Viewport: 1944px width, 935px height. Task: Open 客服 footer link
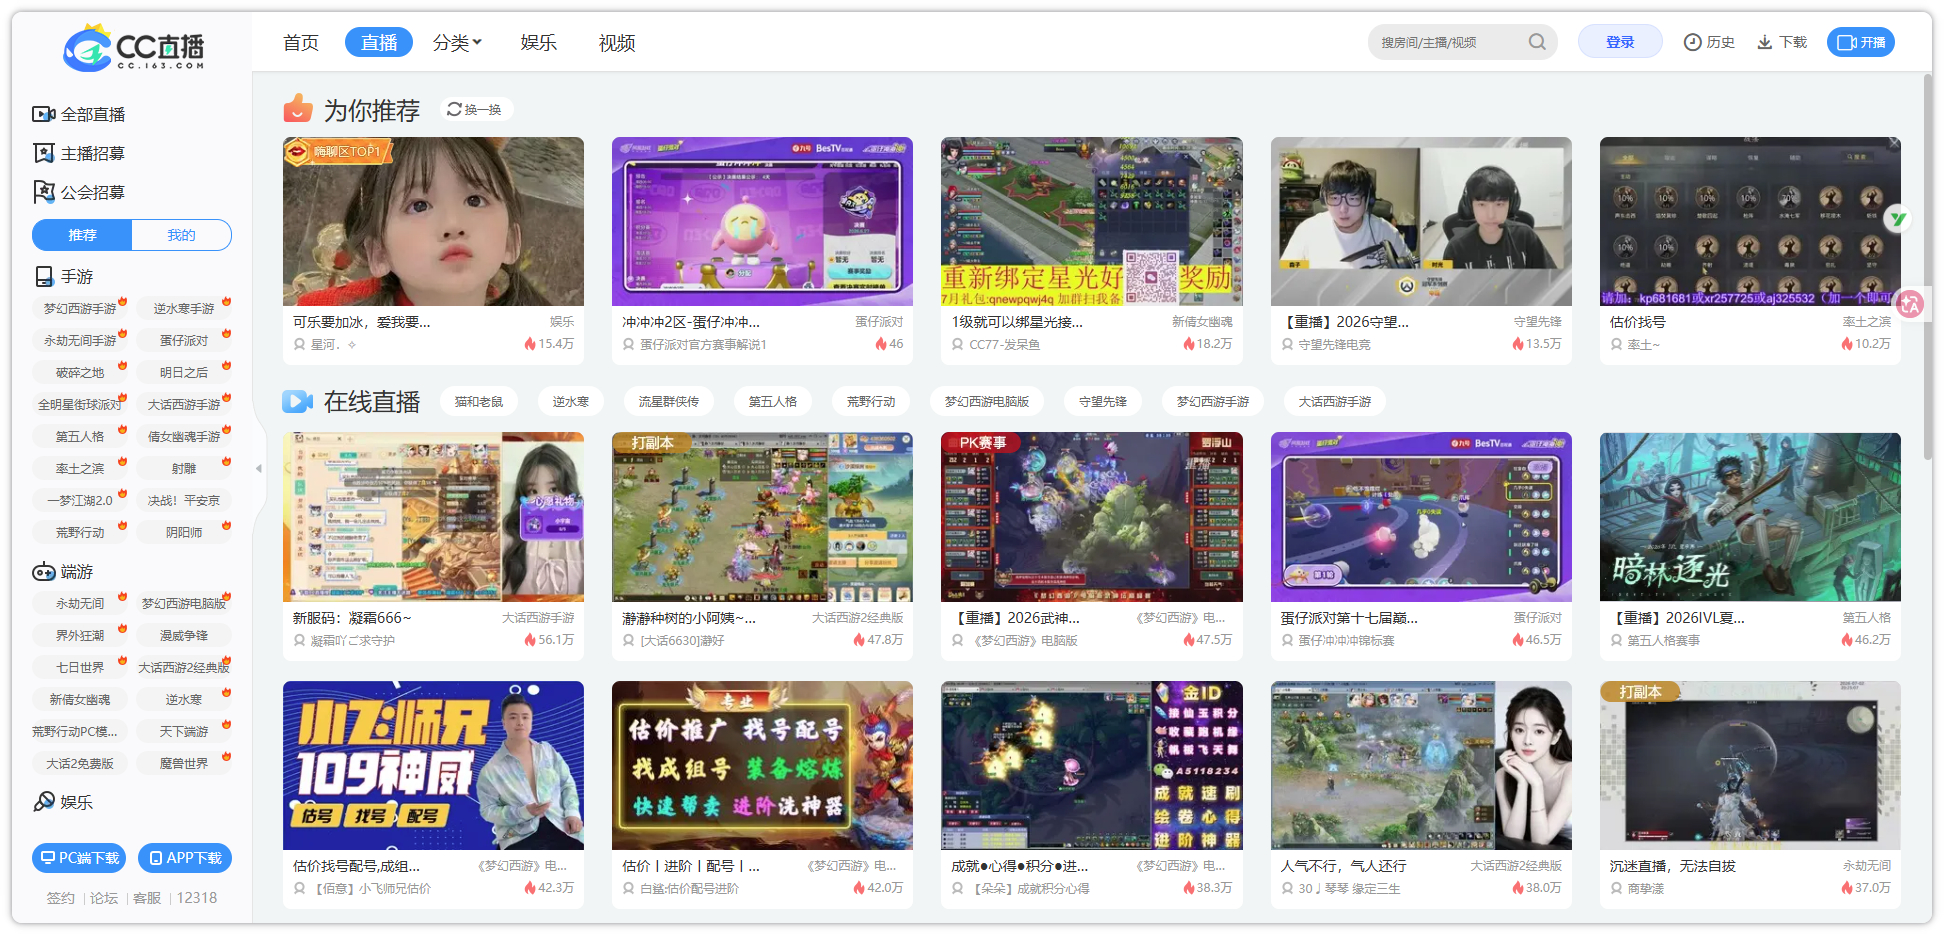coord(147,898)
